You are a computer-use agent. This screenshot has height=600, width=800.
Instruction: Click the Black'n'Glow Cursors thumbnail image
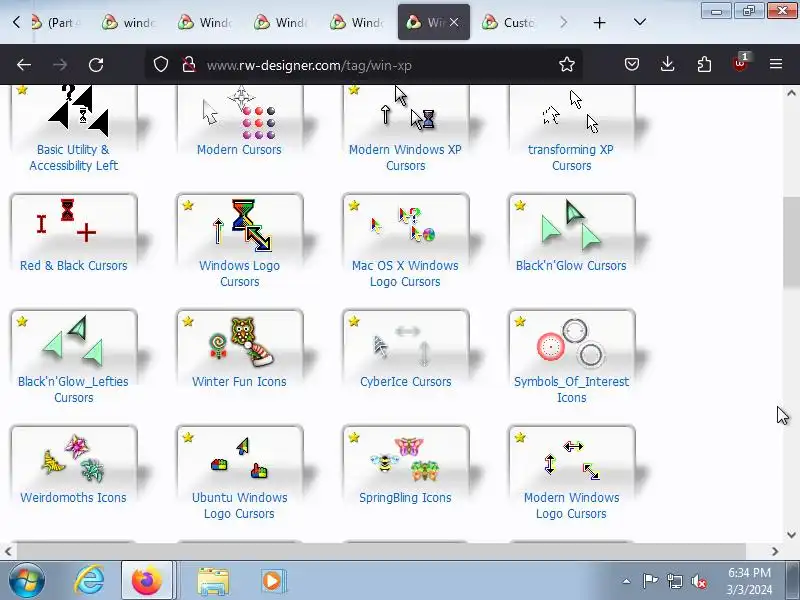point(571,224)
